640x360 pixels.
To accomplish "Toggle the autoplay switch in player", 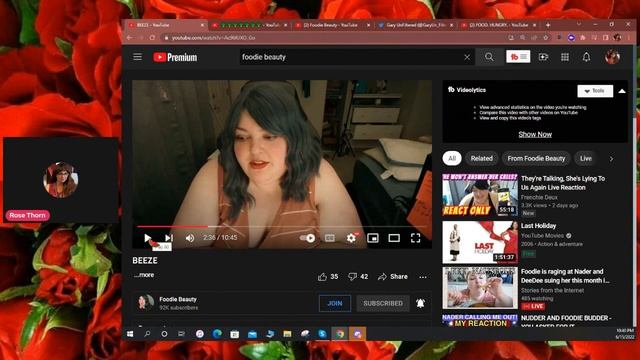I will coord(307,238).
